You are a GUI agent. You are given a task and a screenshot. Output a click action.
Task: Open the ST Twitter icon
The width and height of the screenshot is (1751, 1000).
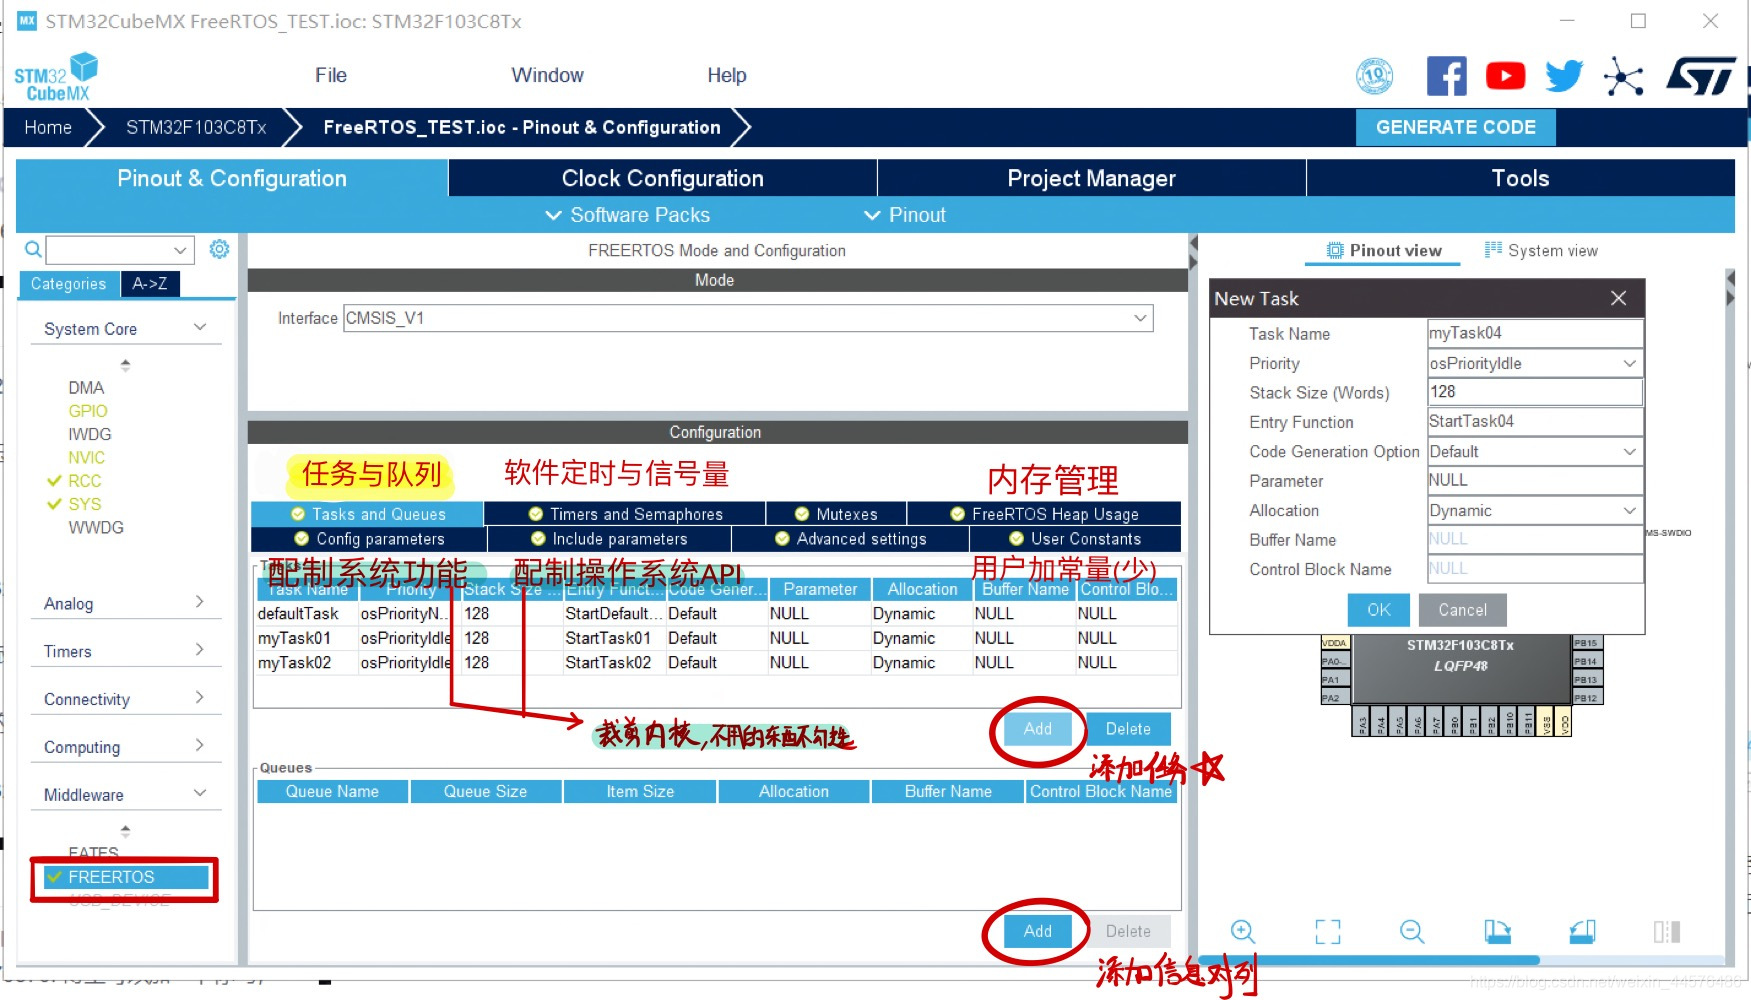coord(1564,76)
